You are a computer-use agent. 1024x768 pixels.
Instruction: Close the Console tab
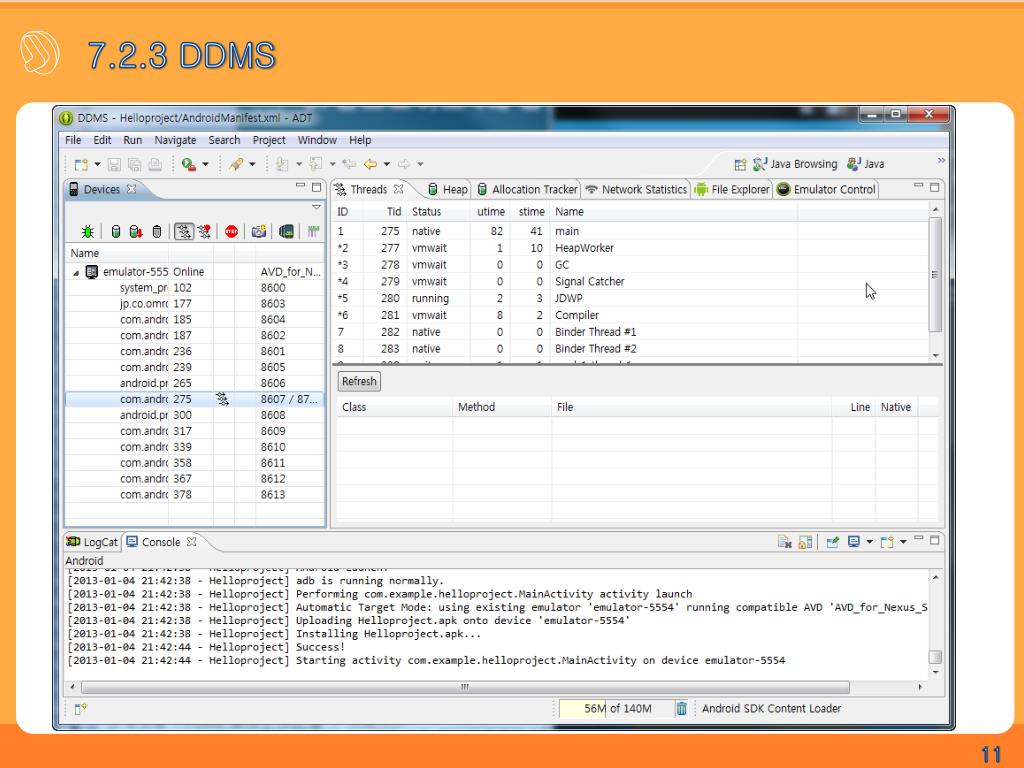point(191,542)
